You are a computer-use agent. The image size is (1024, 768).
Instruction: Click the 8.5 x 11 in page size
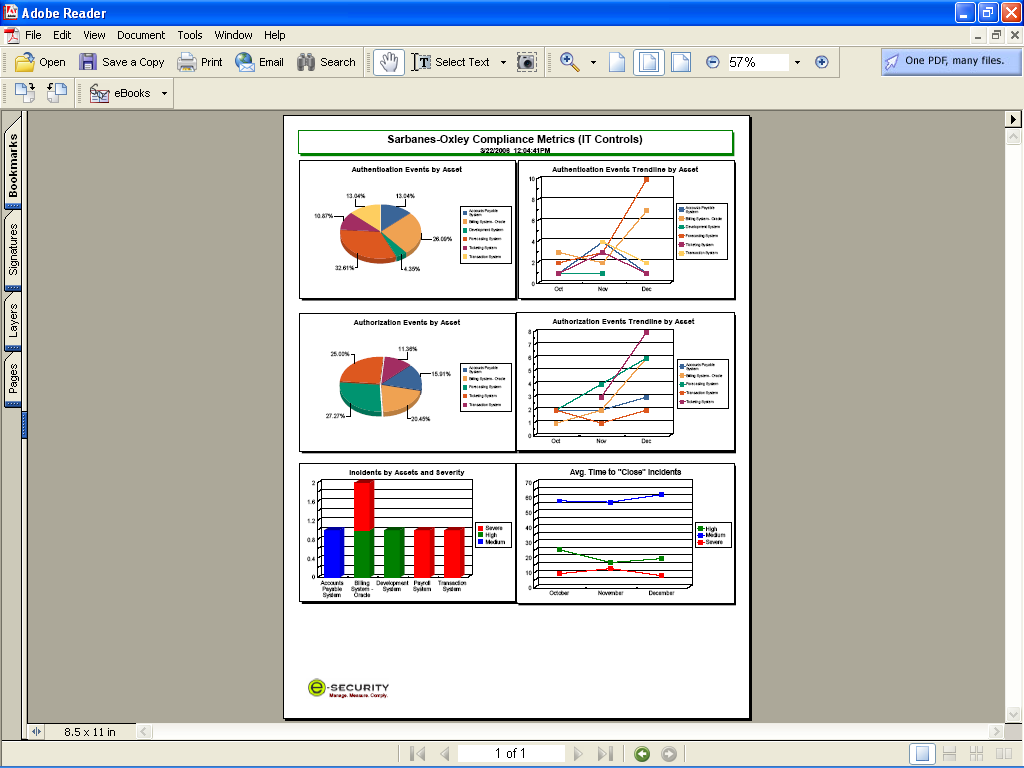point(90,732)
